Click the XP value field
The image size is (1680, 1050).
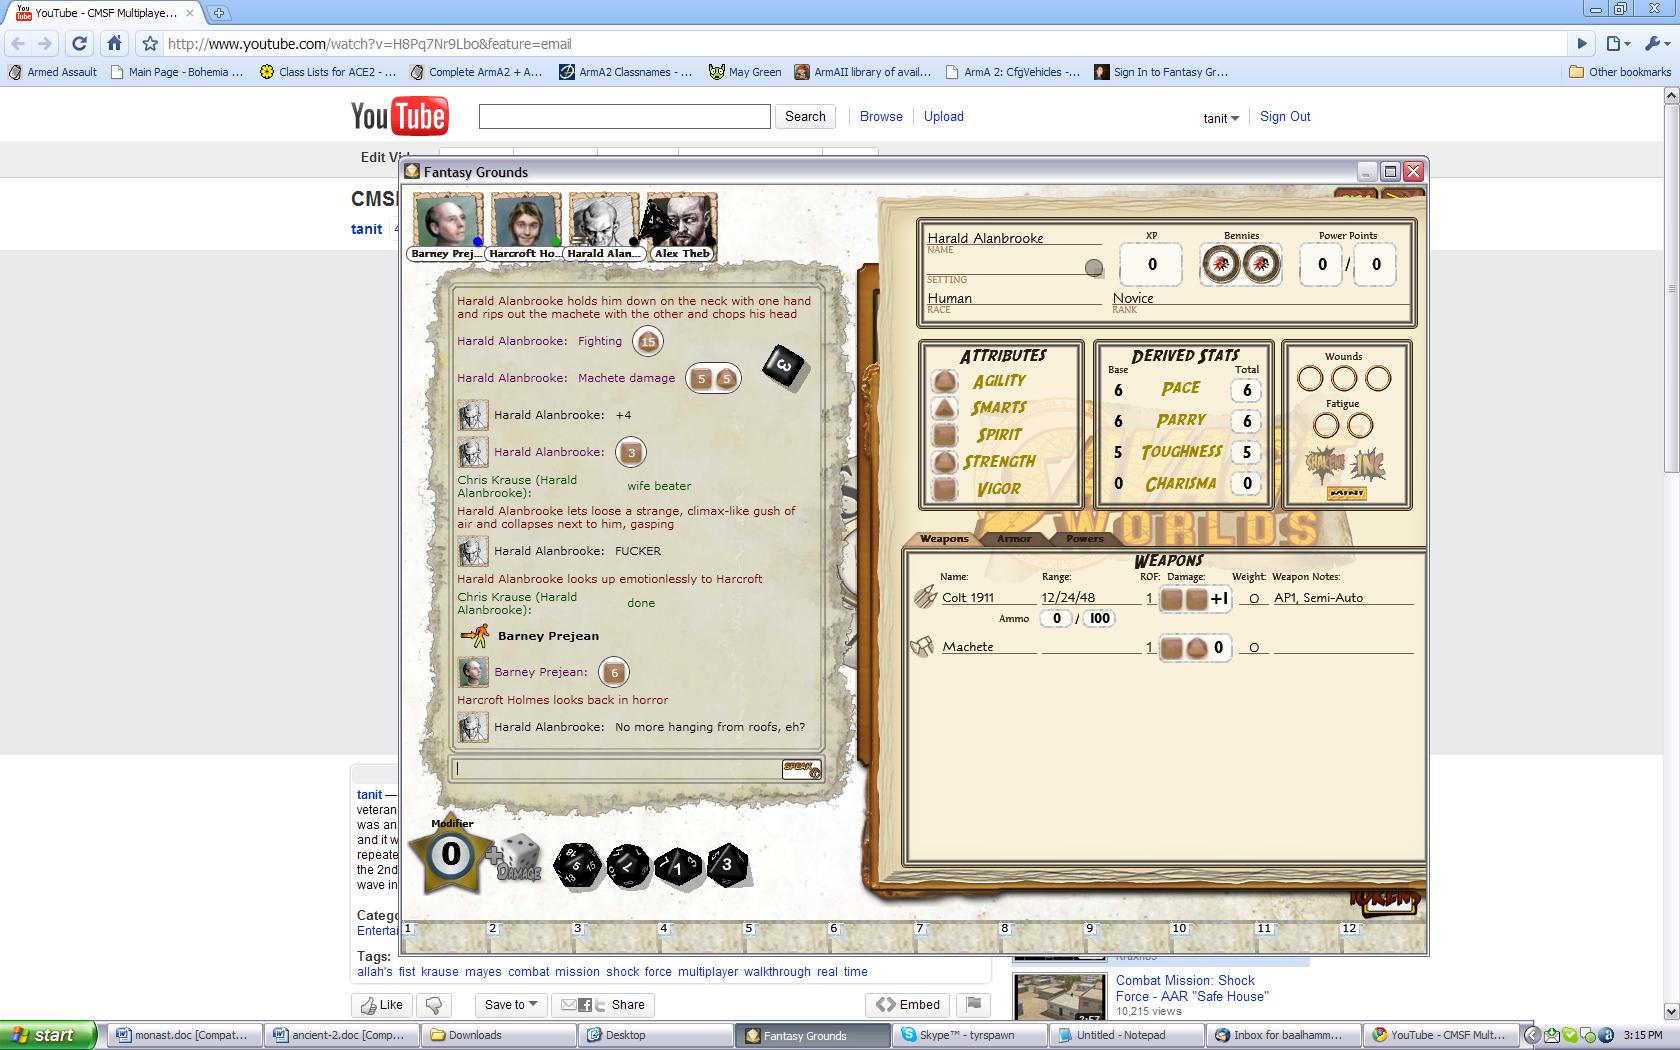[1151, 265]
